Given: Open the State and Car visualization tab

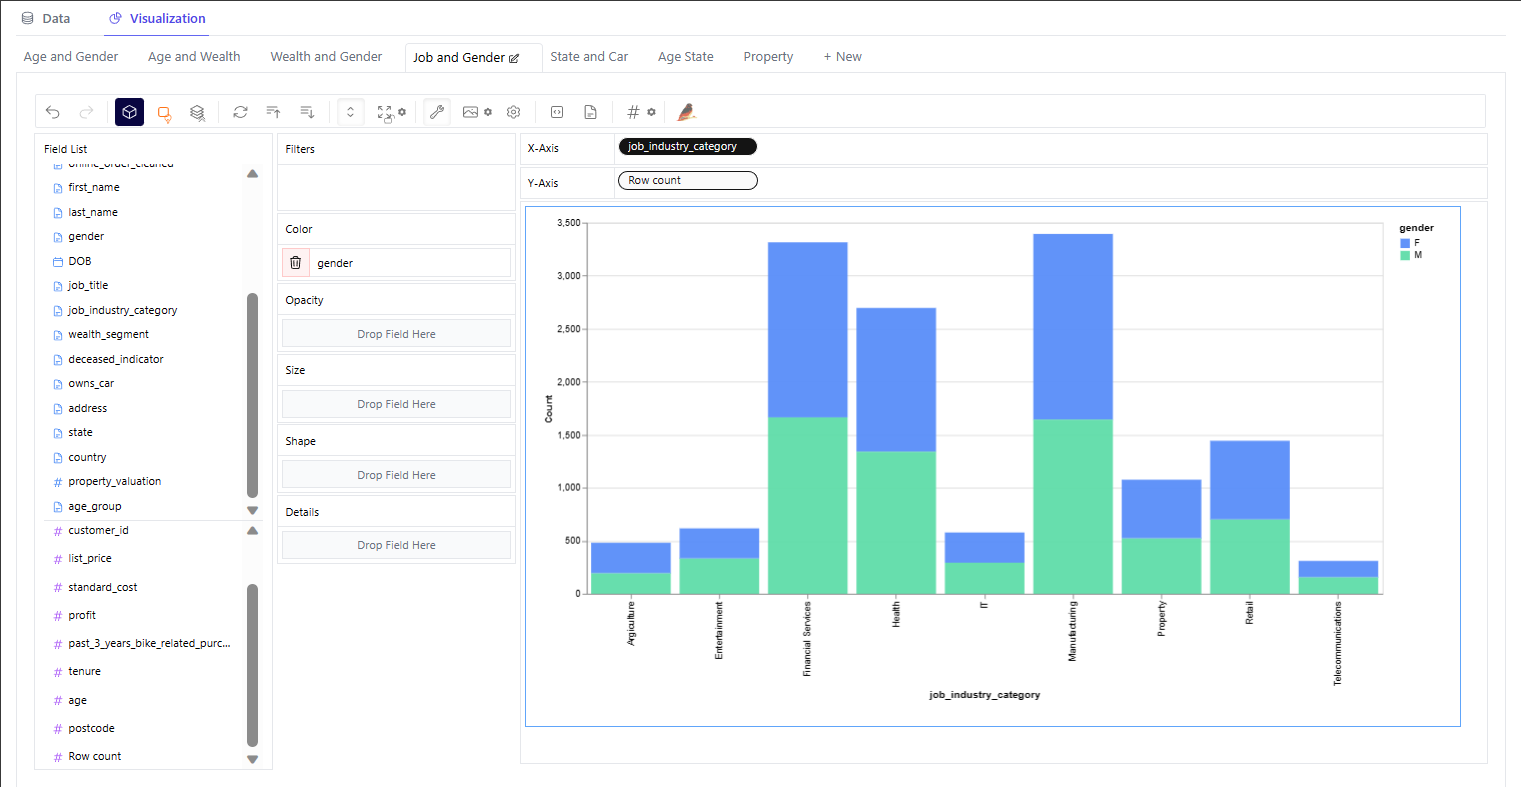Looking at the screenshot, I should tap(589, 56).
